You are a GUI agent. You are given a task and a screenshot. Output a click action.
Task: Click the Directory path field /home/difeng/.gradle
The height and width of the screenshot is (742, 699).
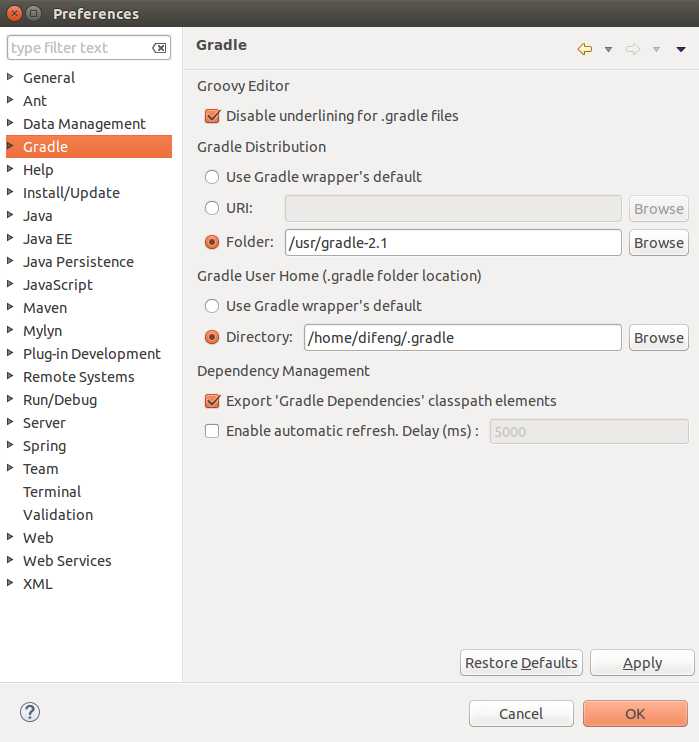tap(462, 338)
